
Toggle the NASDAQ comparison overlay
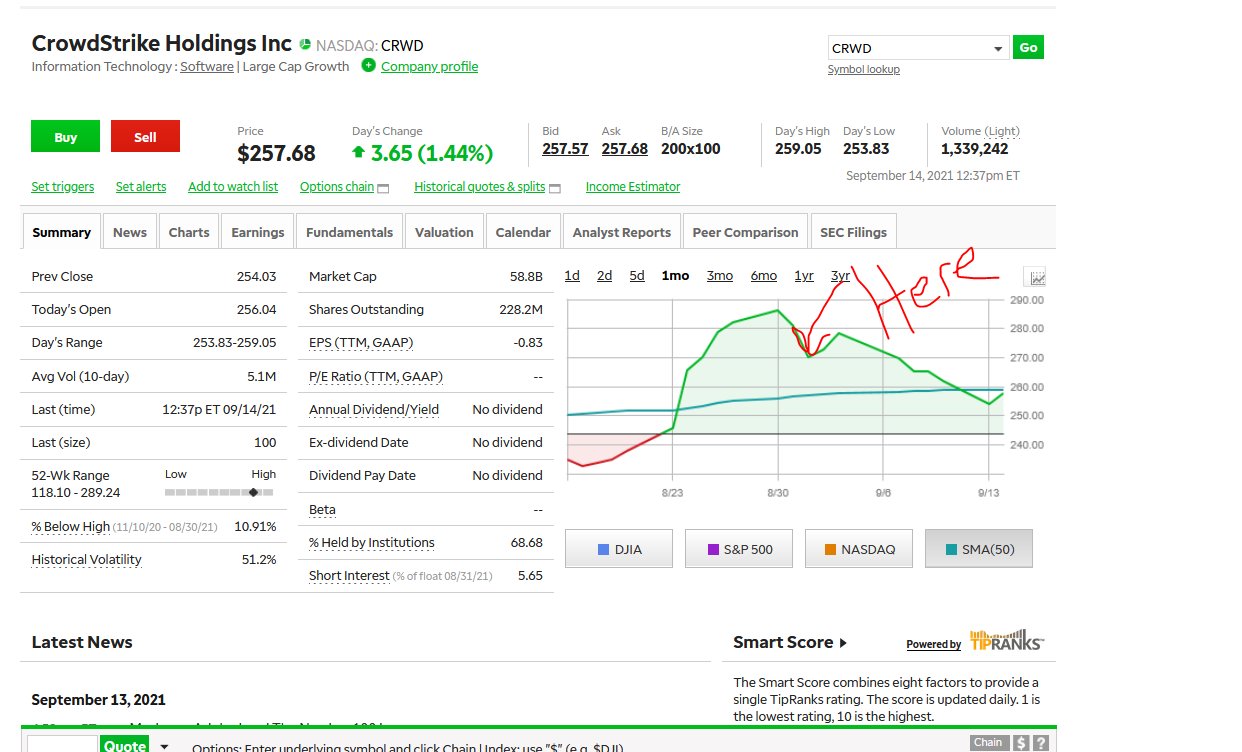[x=858, y=549]
